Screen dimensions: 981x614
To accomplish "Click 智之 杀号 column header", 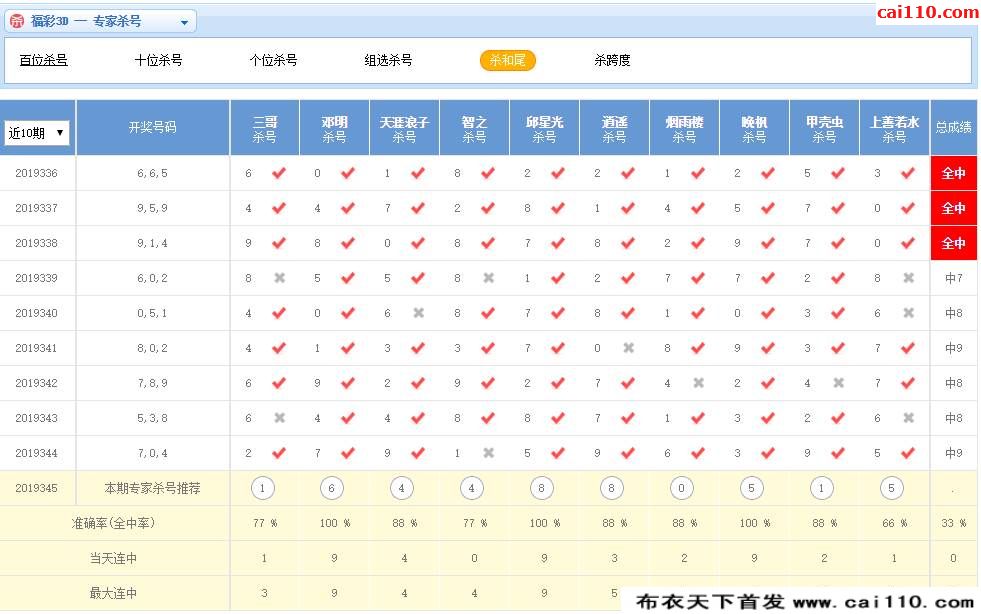I will click(x=475, y=129).
